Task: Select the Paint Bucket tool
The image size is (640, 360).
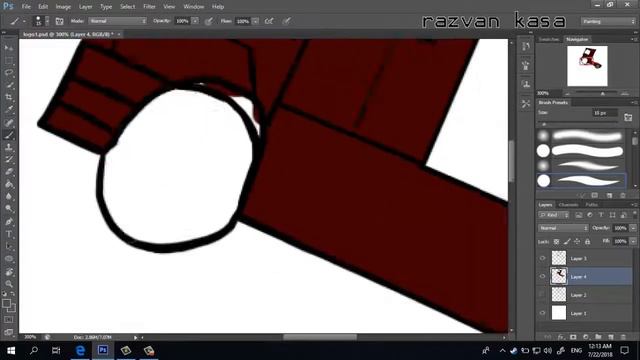Action: 9,184
